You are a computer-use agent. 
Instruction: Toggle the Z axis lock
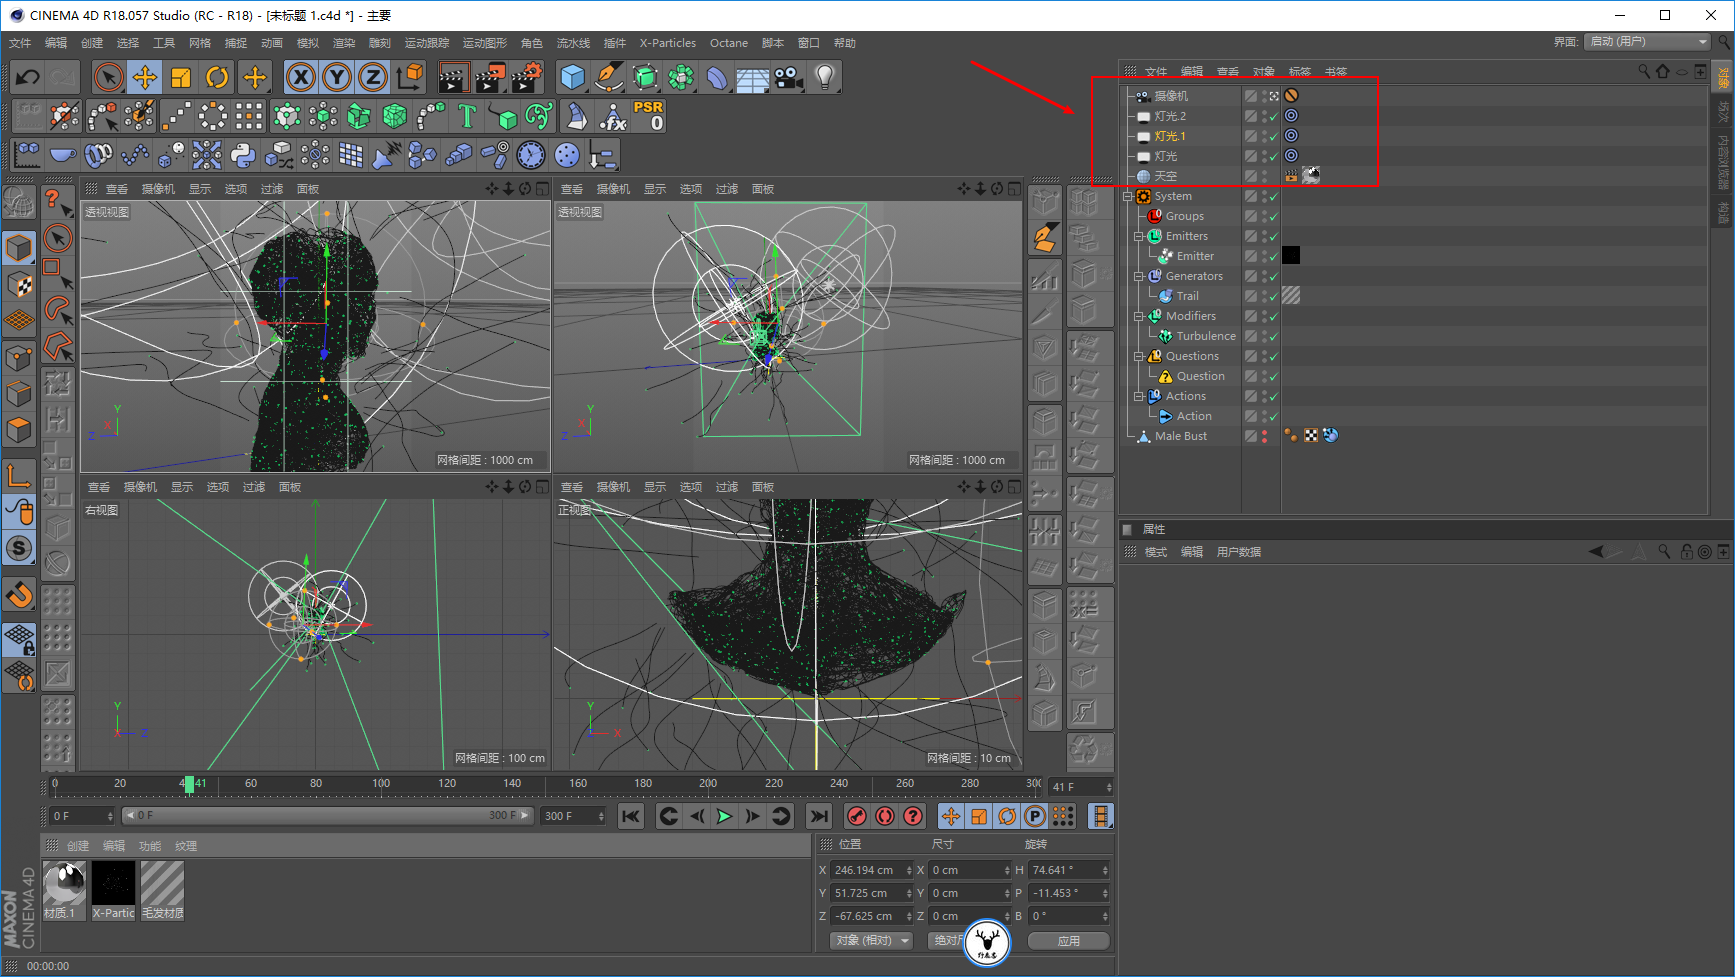click(x=373, y=77)
